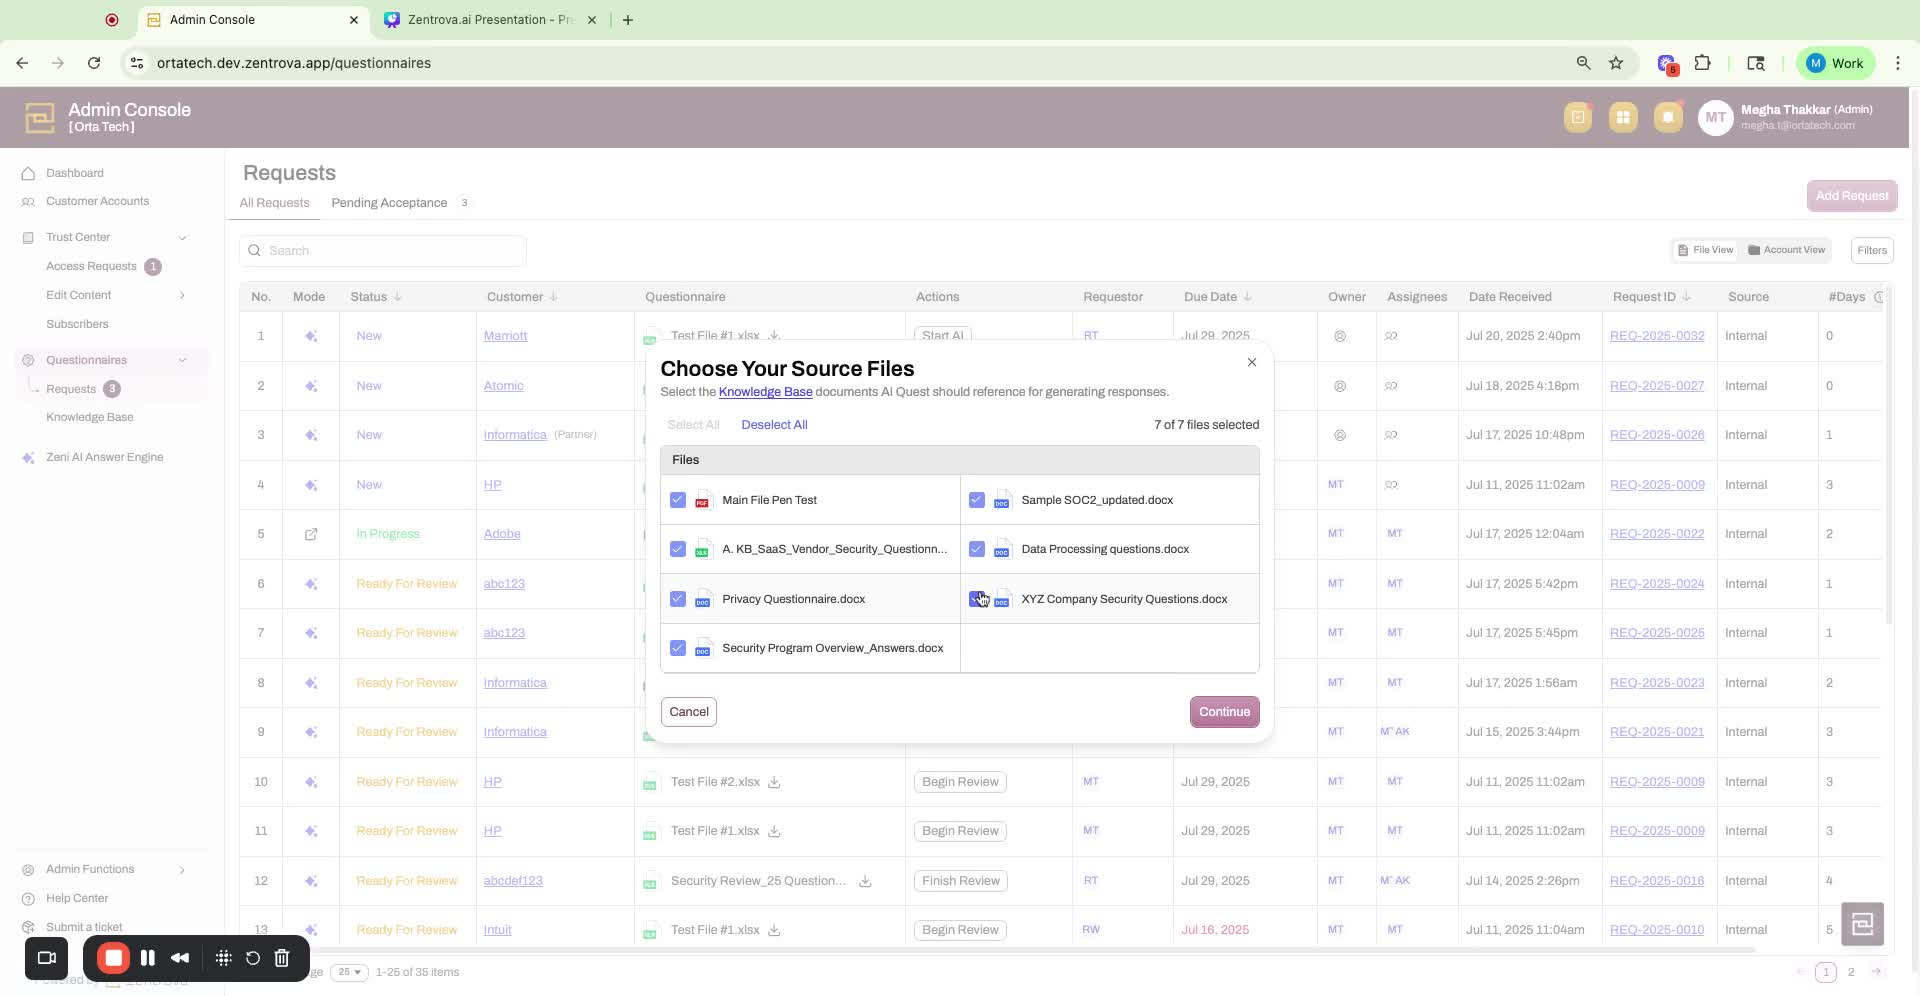The height and width of the screenshot is (996, 1920).
Task: Click Finish Review for row 12
Action: point(960,881)
